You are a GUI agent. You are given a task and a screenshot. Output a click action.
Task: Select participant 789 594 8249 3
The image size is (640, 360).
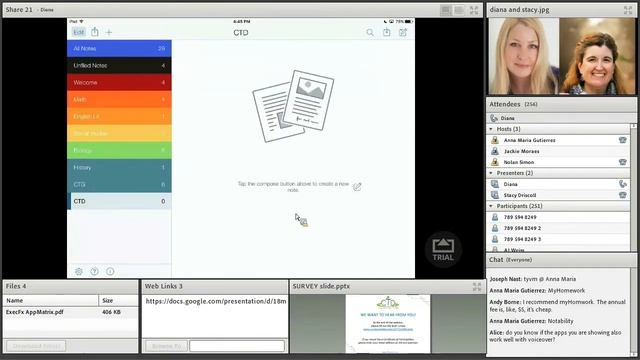click(558, 239)
